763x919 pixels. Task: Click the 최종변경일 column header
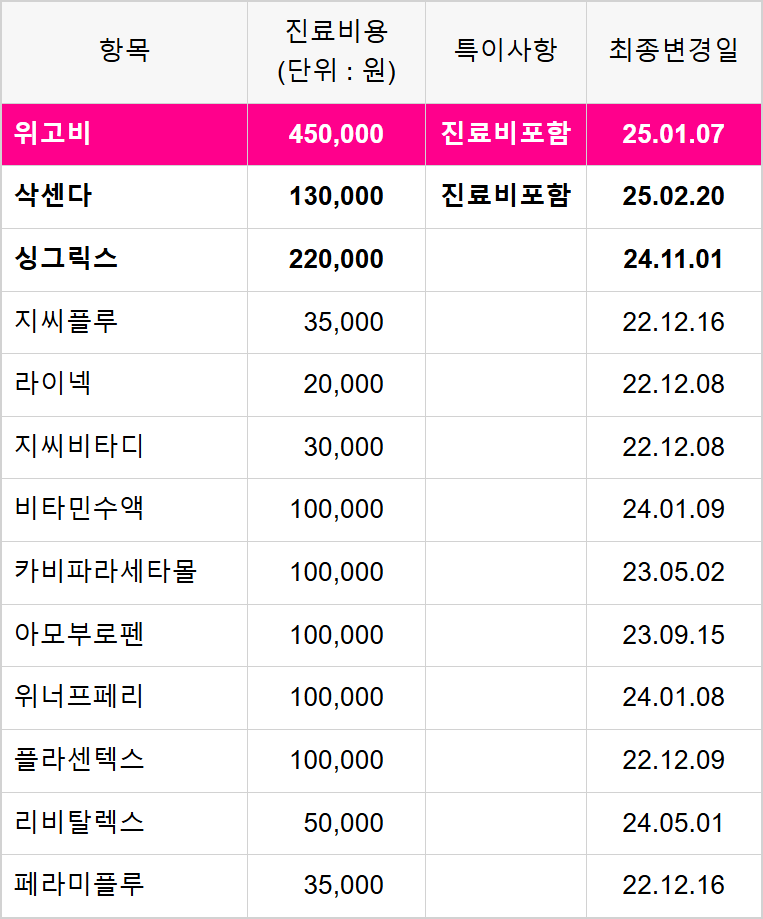click(673, 50)
